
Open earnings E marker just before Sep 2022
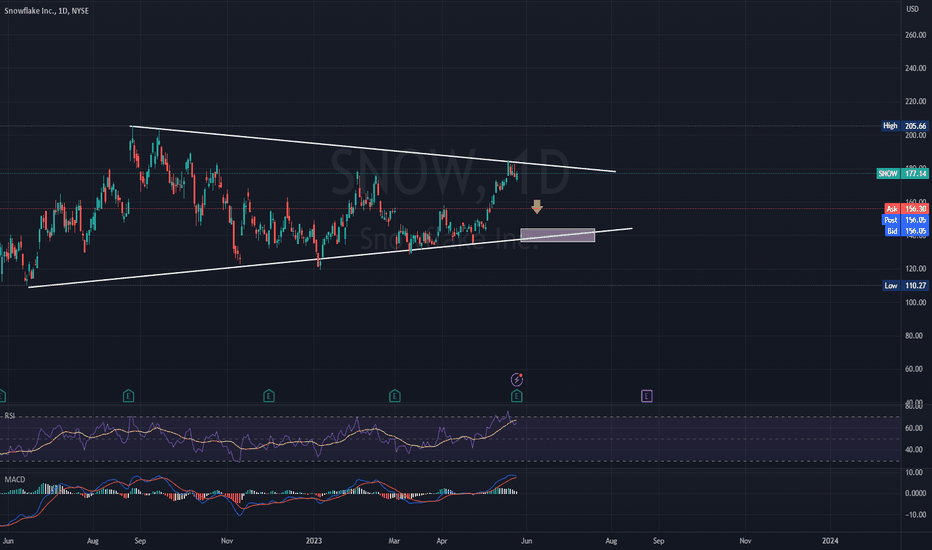click(128, 396)
